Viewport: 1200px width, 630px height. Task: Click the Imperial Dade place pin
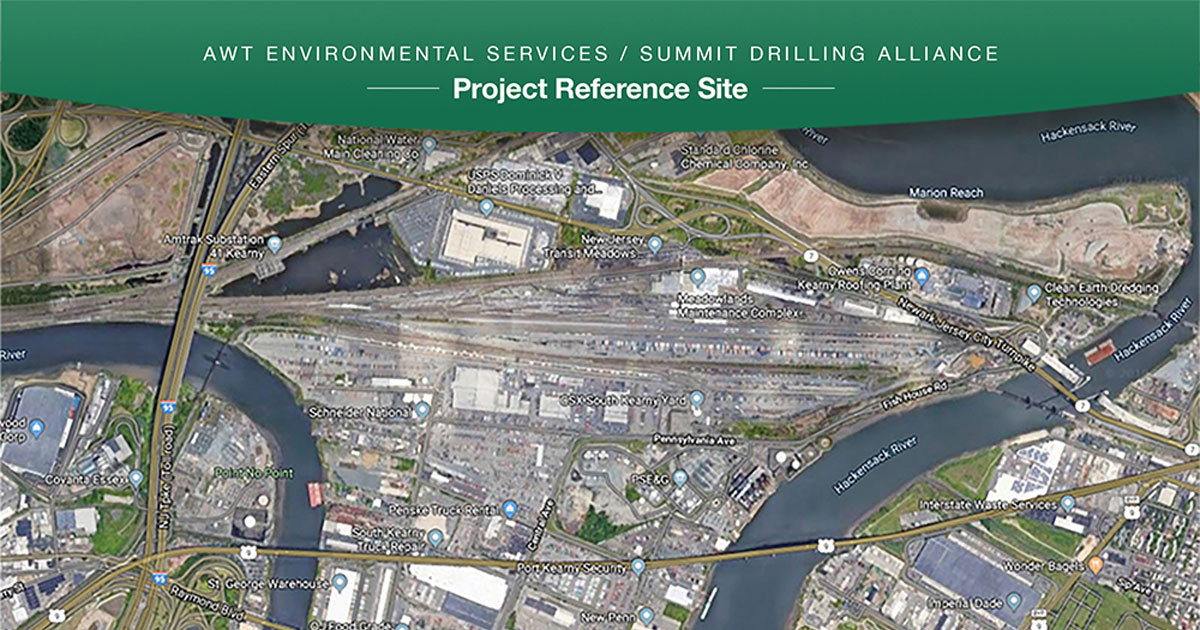click(1014, 599)
